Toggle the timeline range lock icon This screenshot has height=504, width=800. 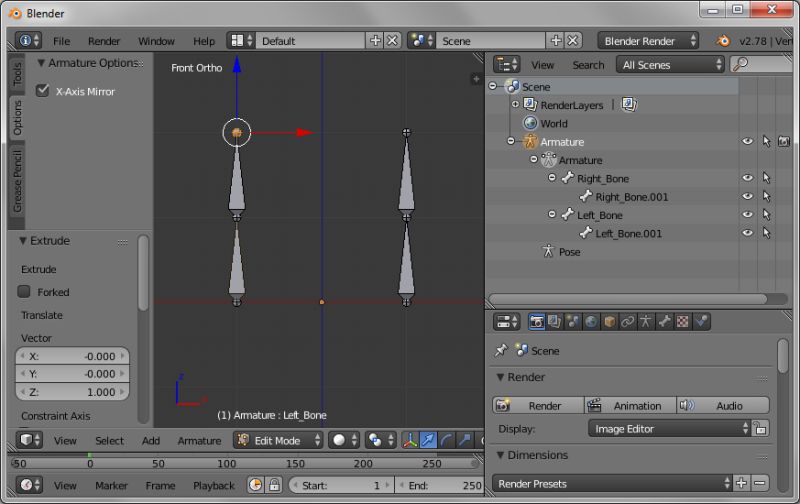pyautogui.click(x=274, y=485)
